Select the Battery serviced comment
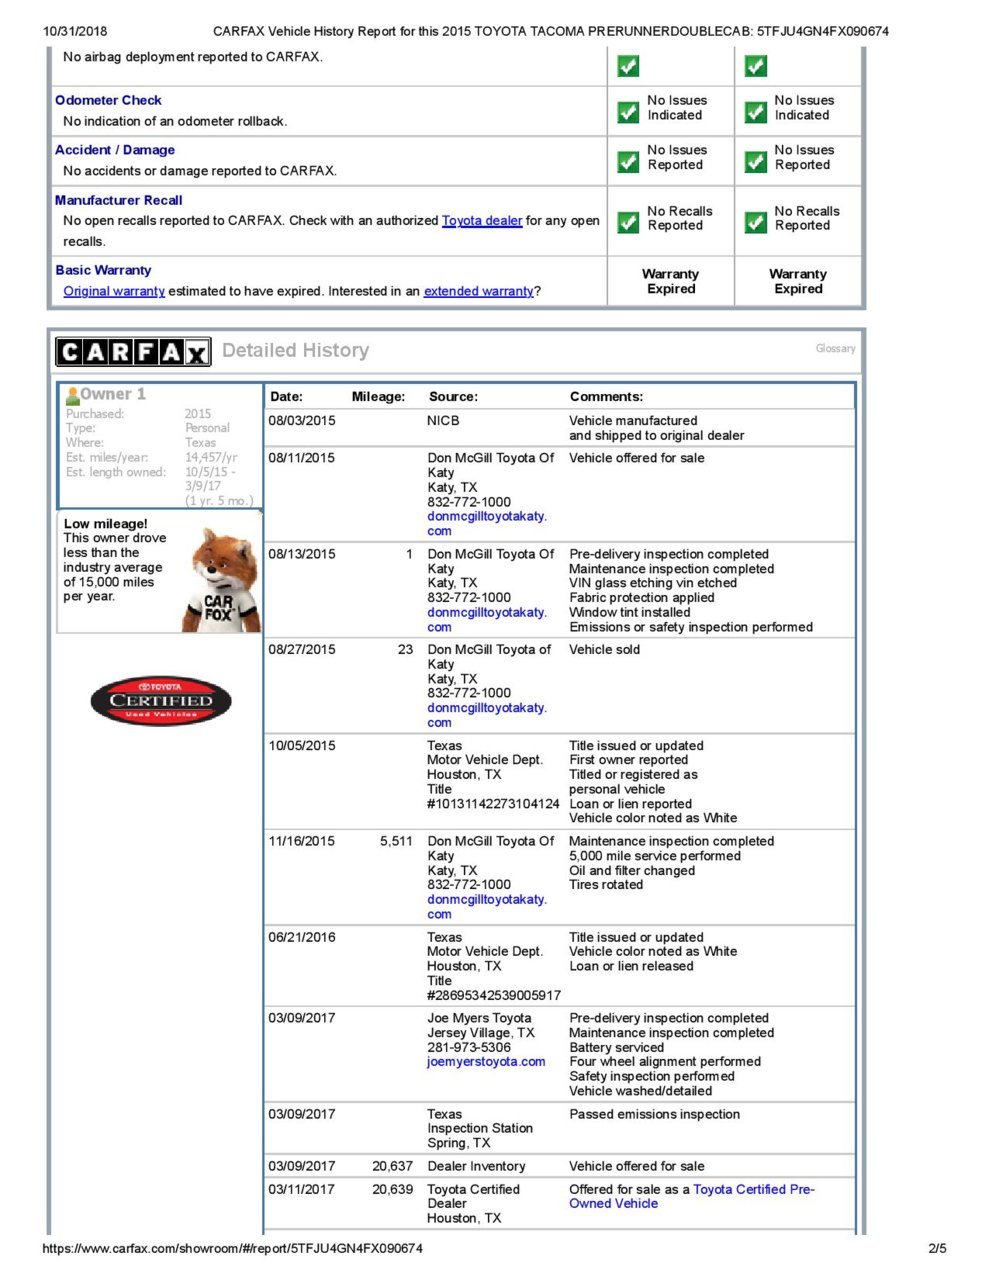The width and height of the screenshot is (989, 1280). pos(617,1048)
